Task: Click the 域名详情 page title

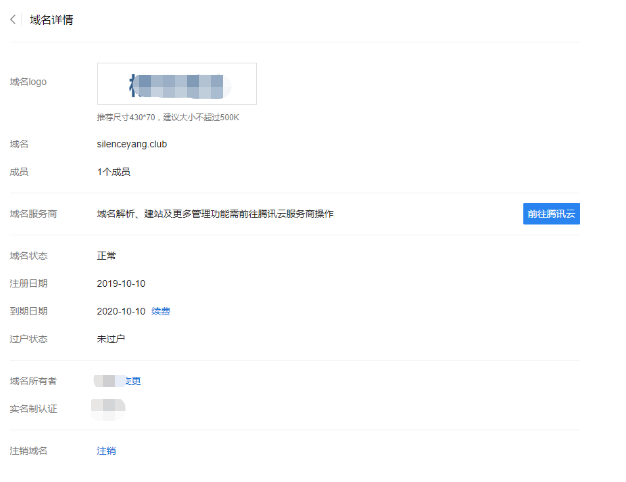Action: pyautogui.click(x=50, y=20)
